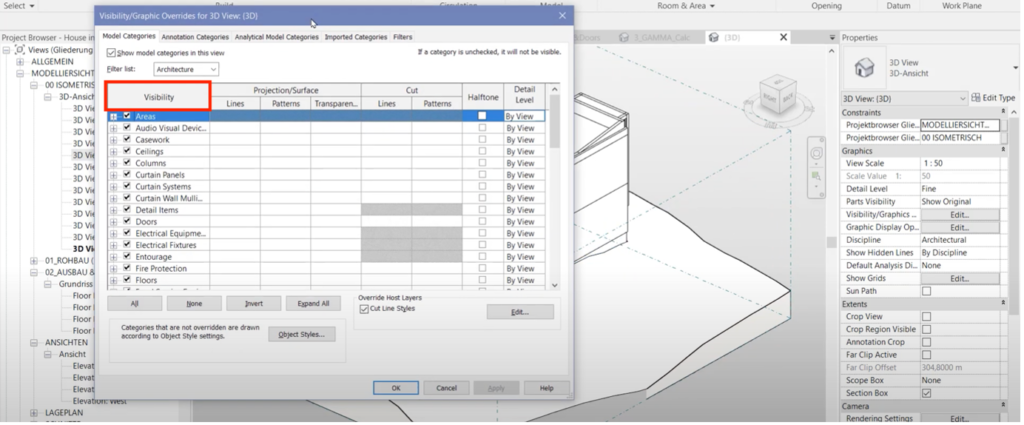Uncheck the Ceilings category checkbox
Viewport: 1024px width, 425px height.
[127, 151]
